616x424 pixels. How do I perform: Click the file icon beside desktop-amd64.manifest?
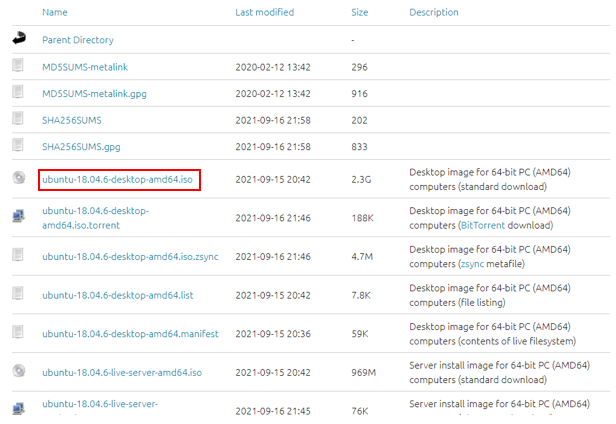18,332
